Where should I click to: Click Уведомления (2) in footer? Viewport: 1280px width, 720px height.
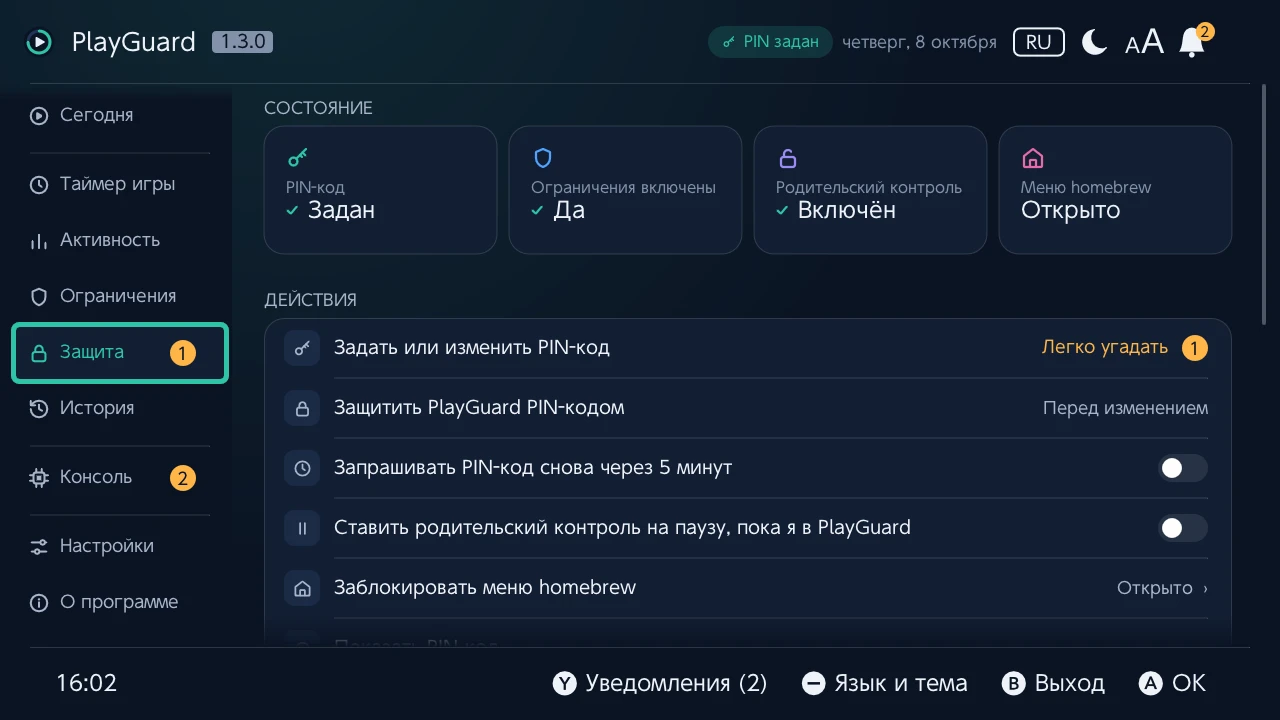point(660,683)
